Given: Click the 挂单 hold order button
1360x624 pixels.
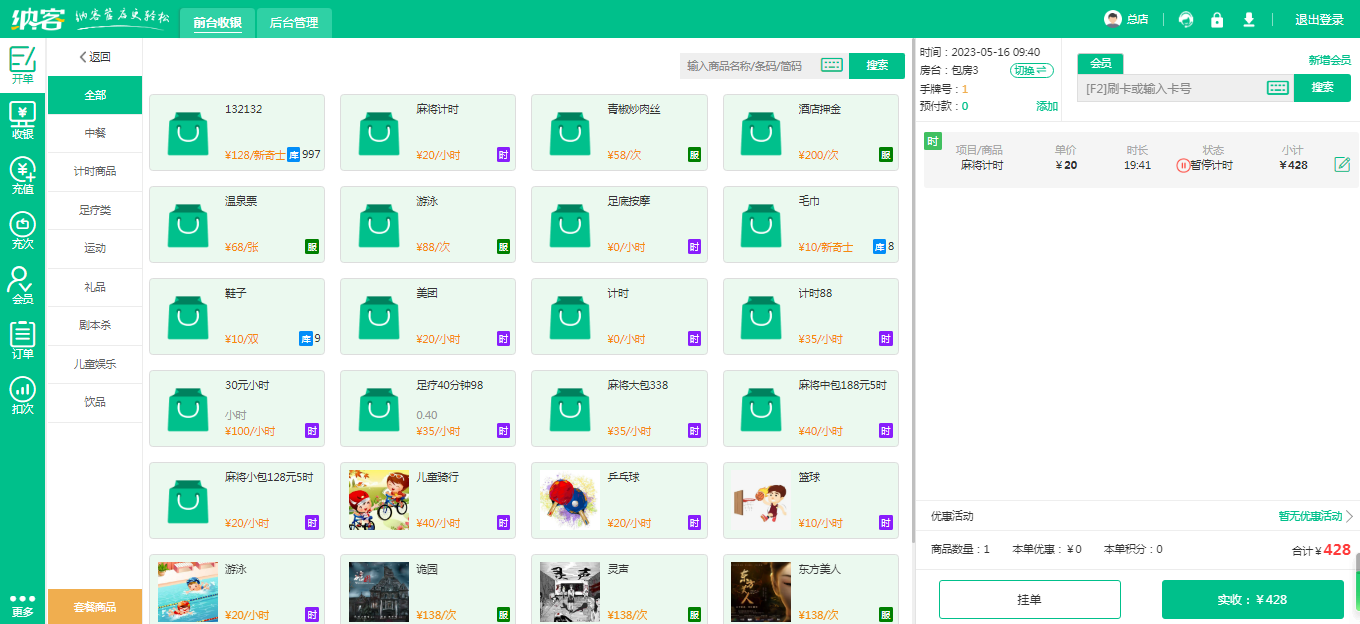Looking at the screenshot, I should tap(1029, 599).
